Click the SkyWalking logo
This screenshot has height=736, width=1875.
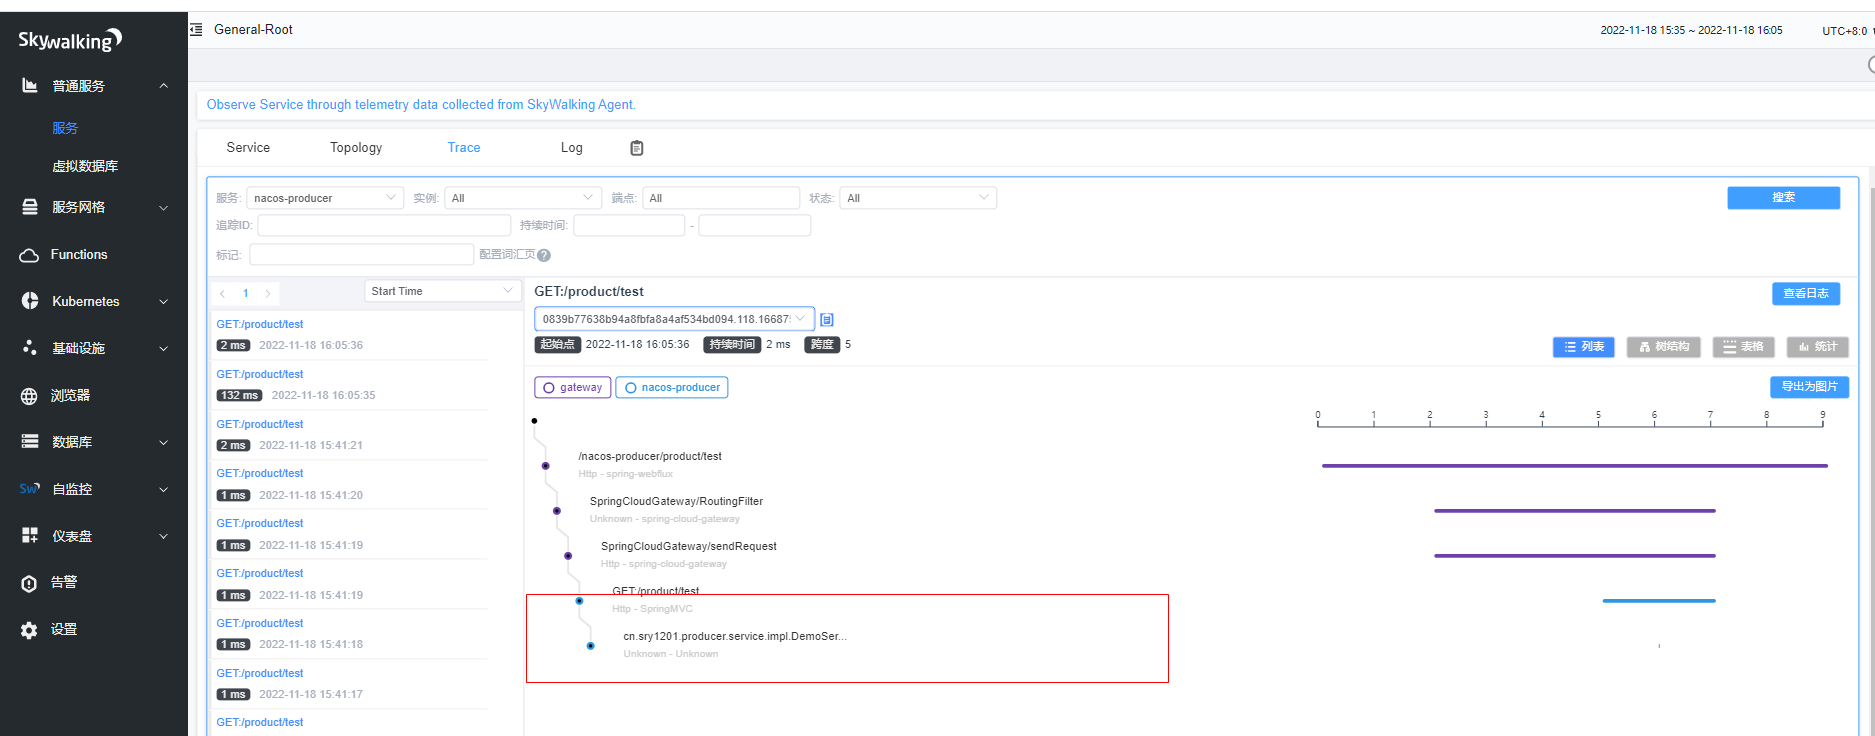point(70,40)
